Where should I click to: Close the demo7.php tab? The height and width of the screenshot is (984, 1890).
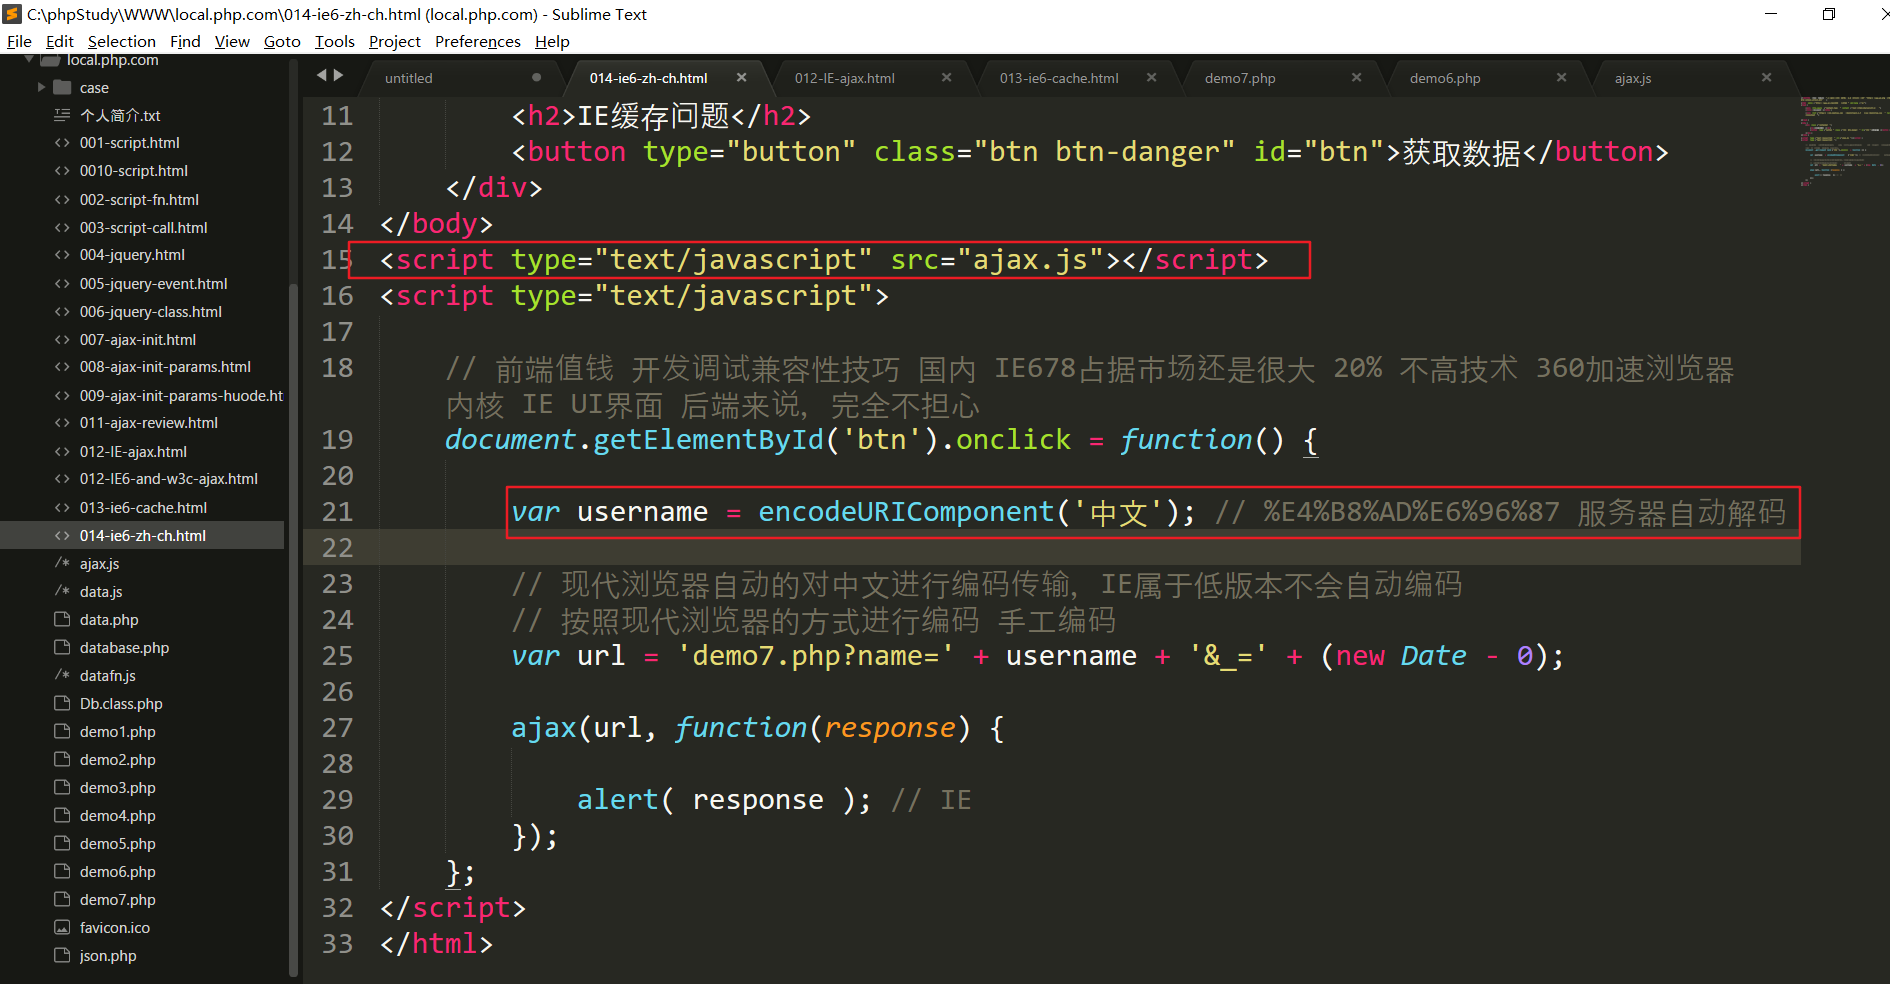click(1356, 78)
